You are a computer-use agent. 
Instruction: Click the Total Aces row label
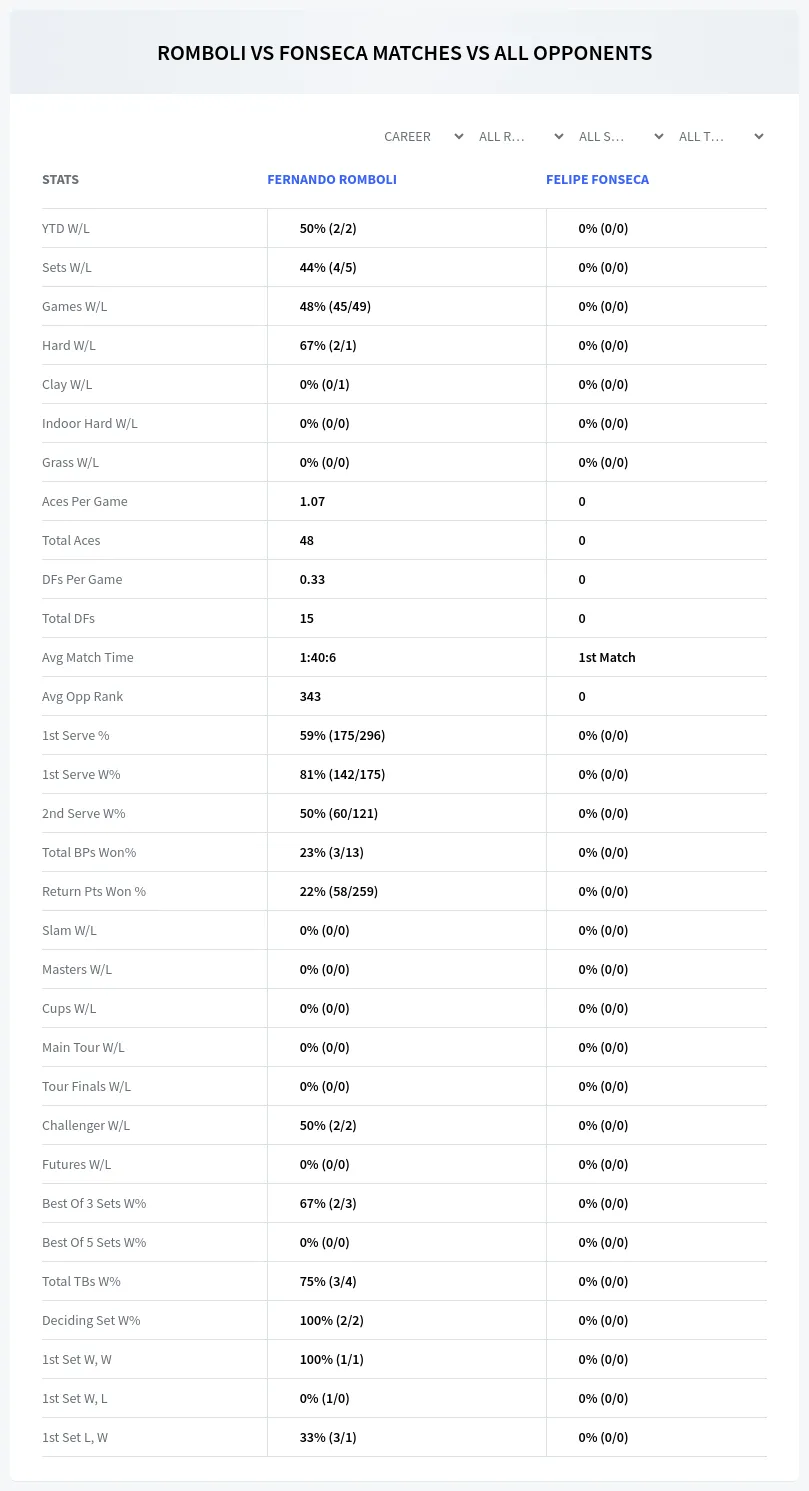71,540
